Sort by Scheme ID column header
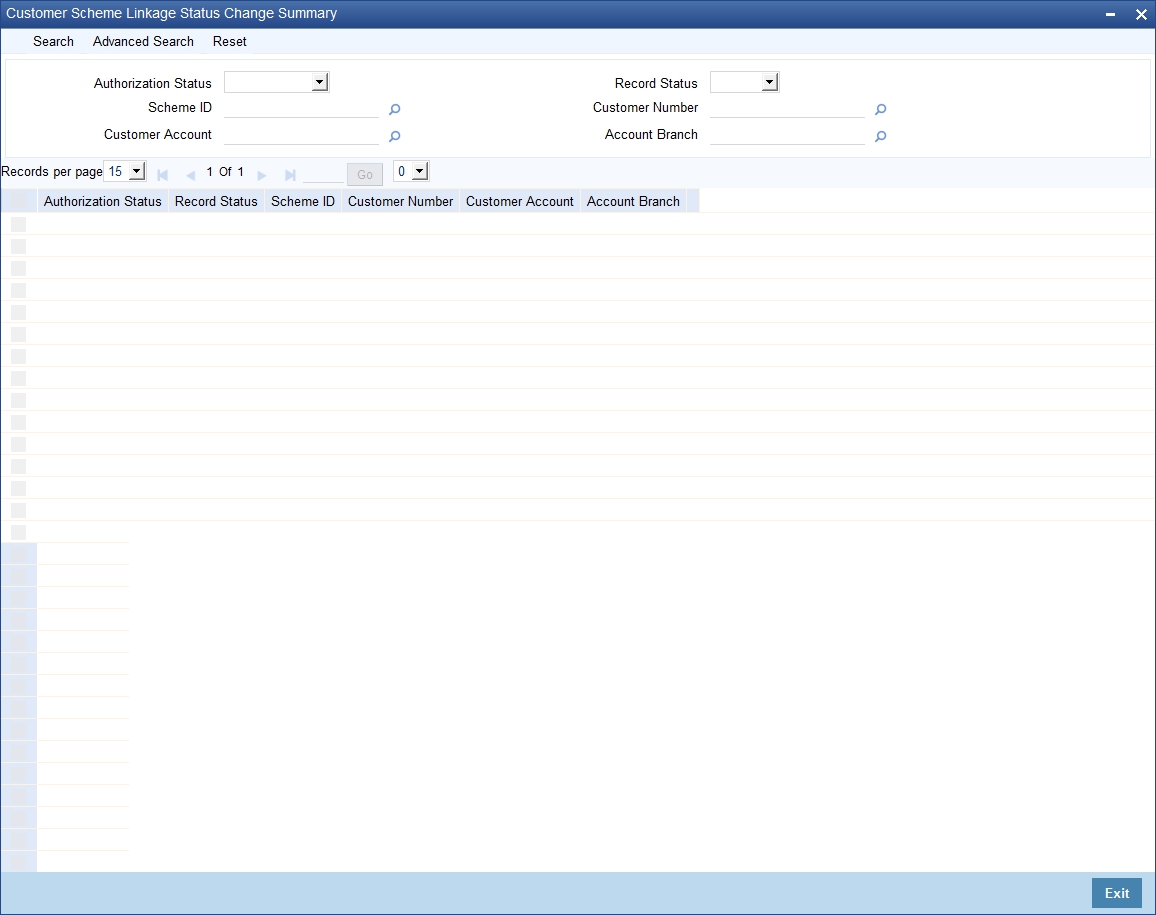 pyautogui.click(x=303, y=201)
